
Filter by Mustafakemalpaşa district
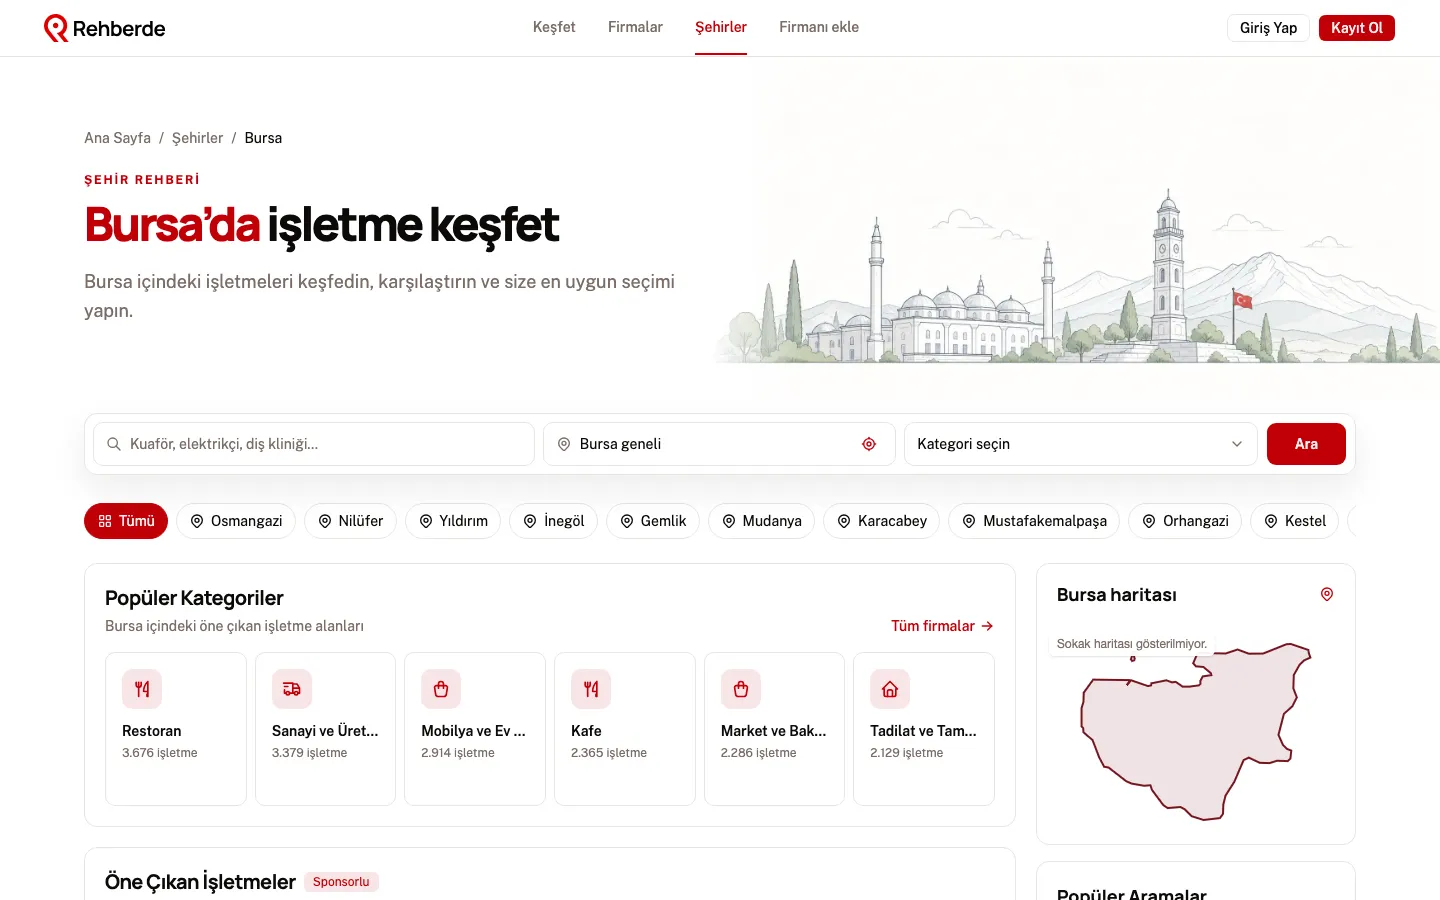[x=1034, y=521]
